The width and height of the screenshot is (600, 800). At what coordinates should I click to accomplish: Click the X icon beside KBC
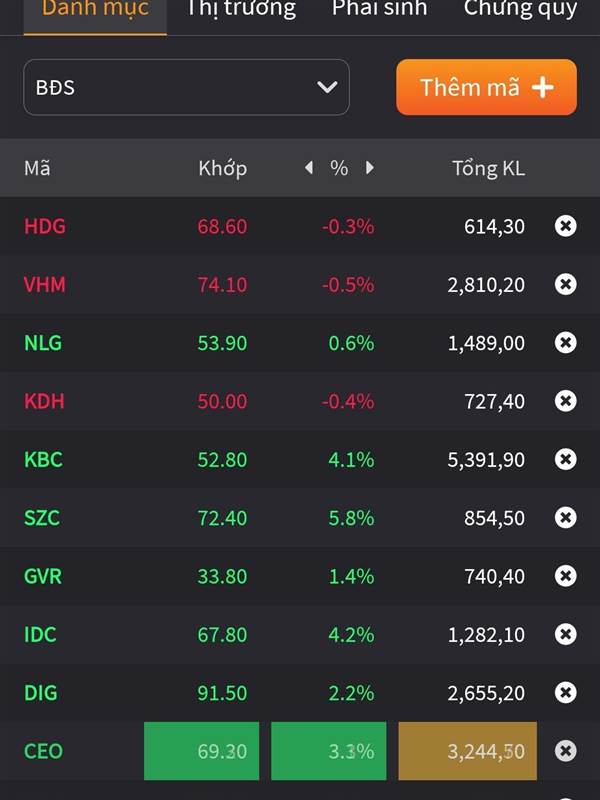click(x=565, y=459)
